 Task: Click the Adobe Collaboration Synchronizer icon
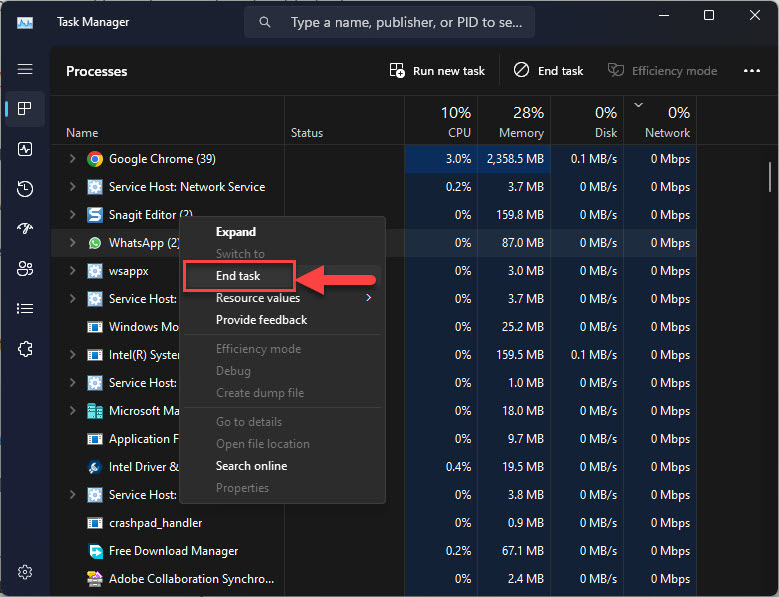(95, 579)
